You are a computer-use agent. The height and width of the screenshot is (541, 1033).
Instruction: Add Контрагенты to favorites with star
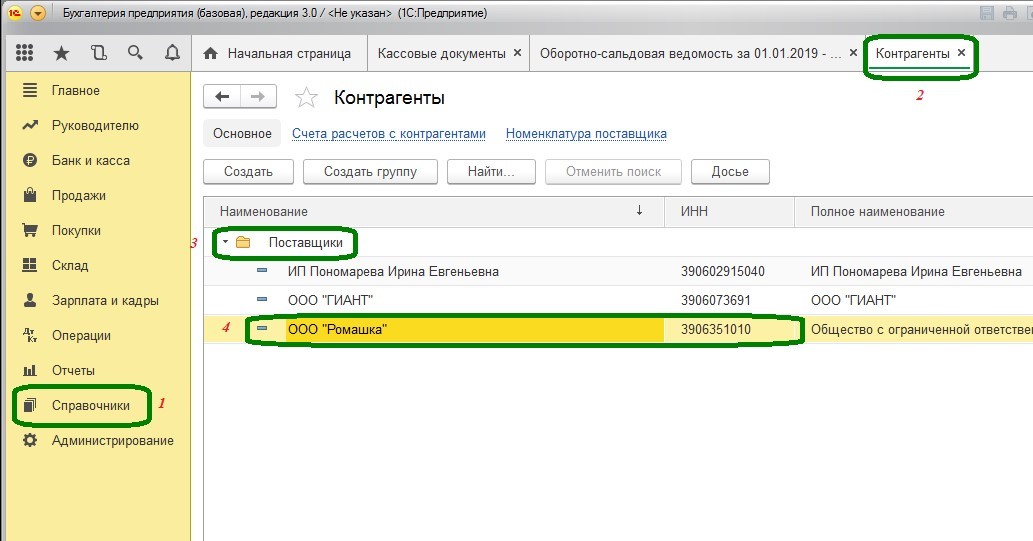306,98
